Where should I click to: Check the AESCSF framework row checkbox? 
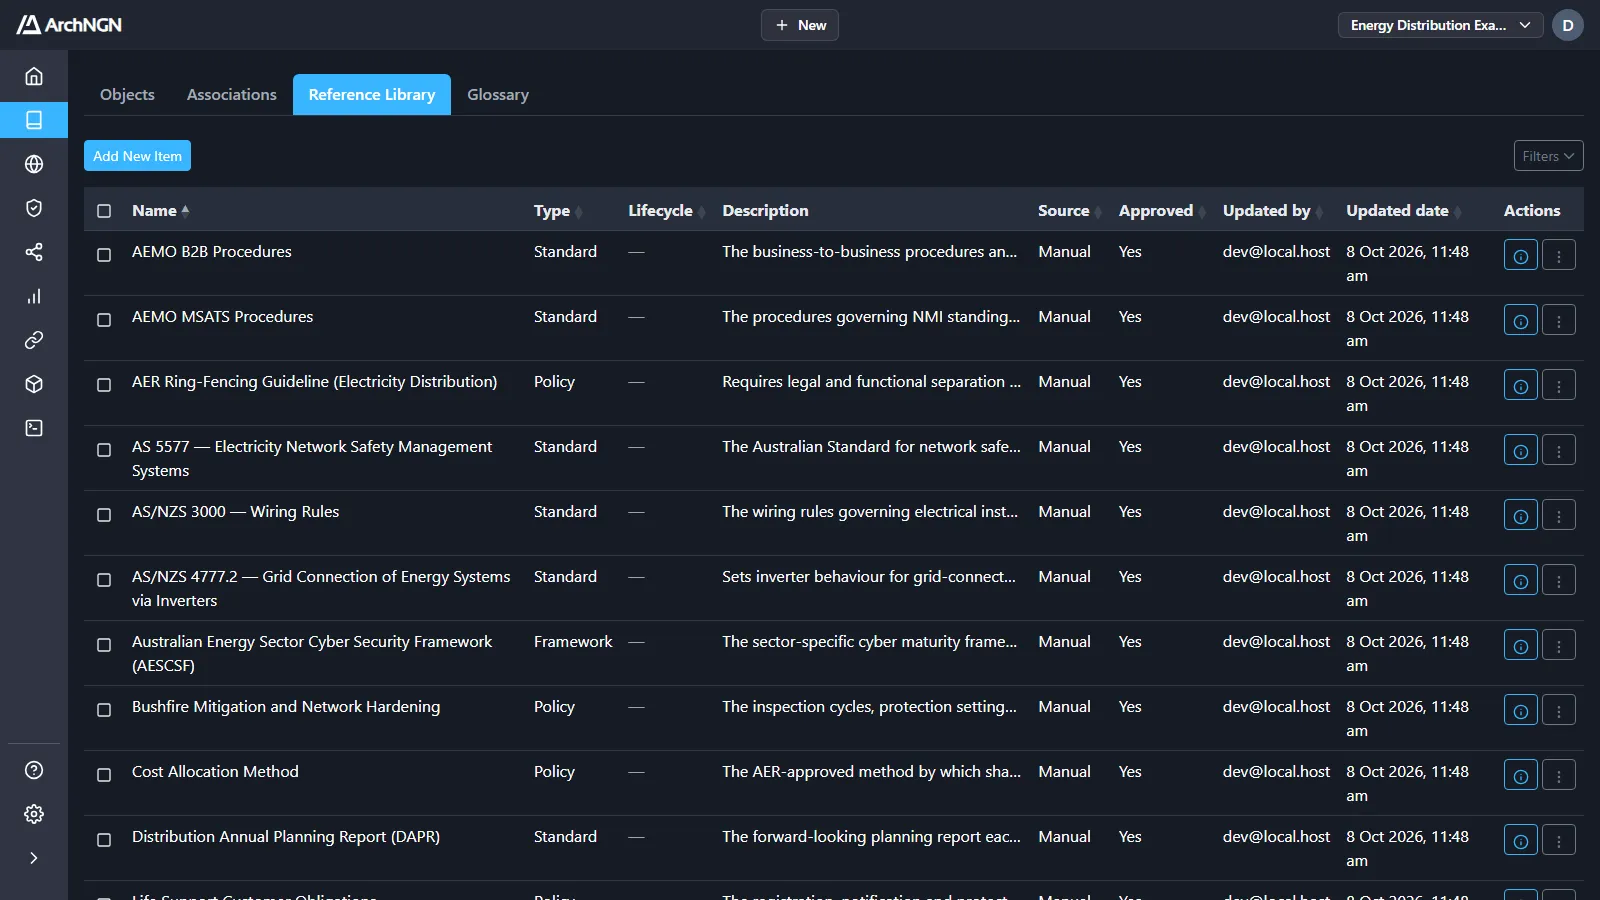[104, 645]
